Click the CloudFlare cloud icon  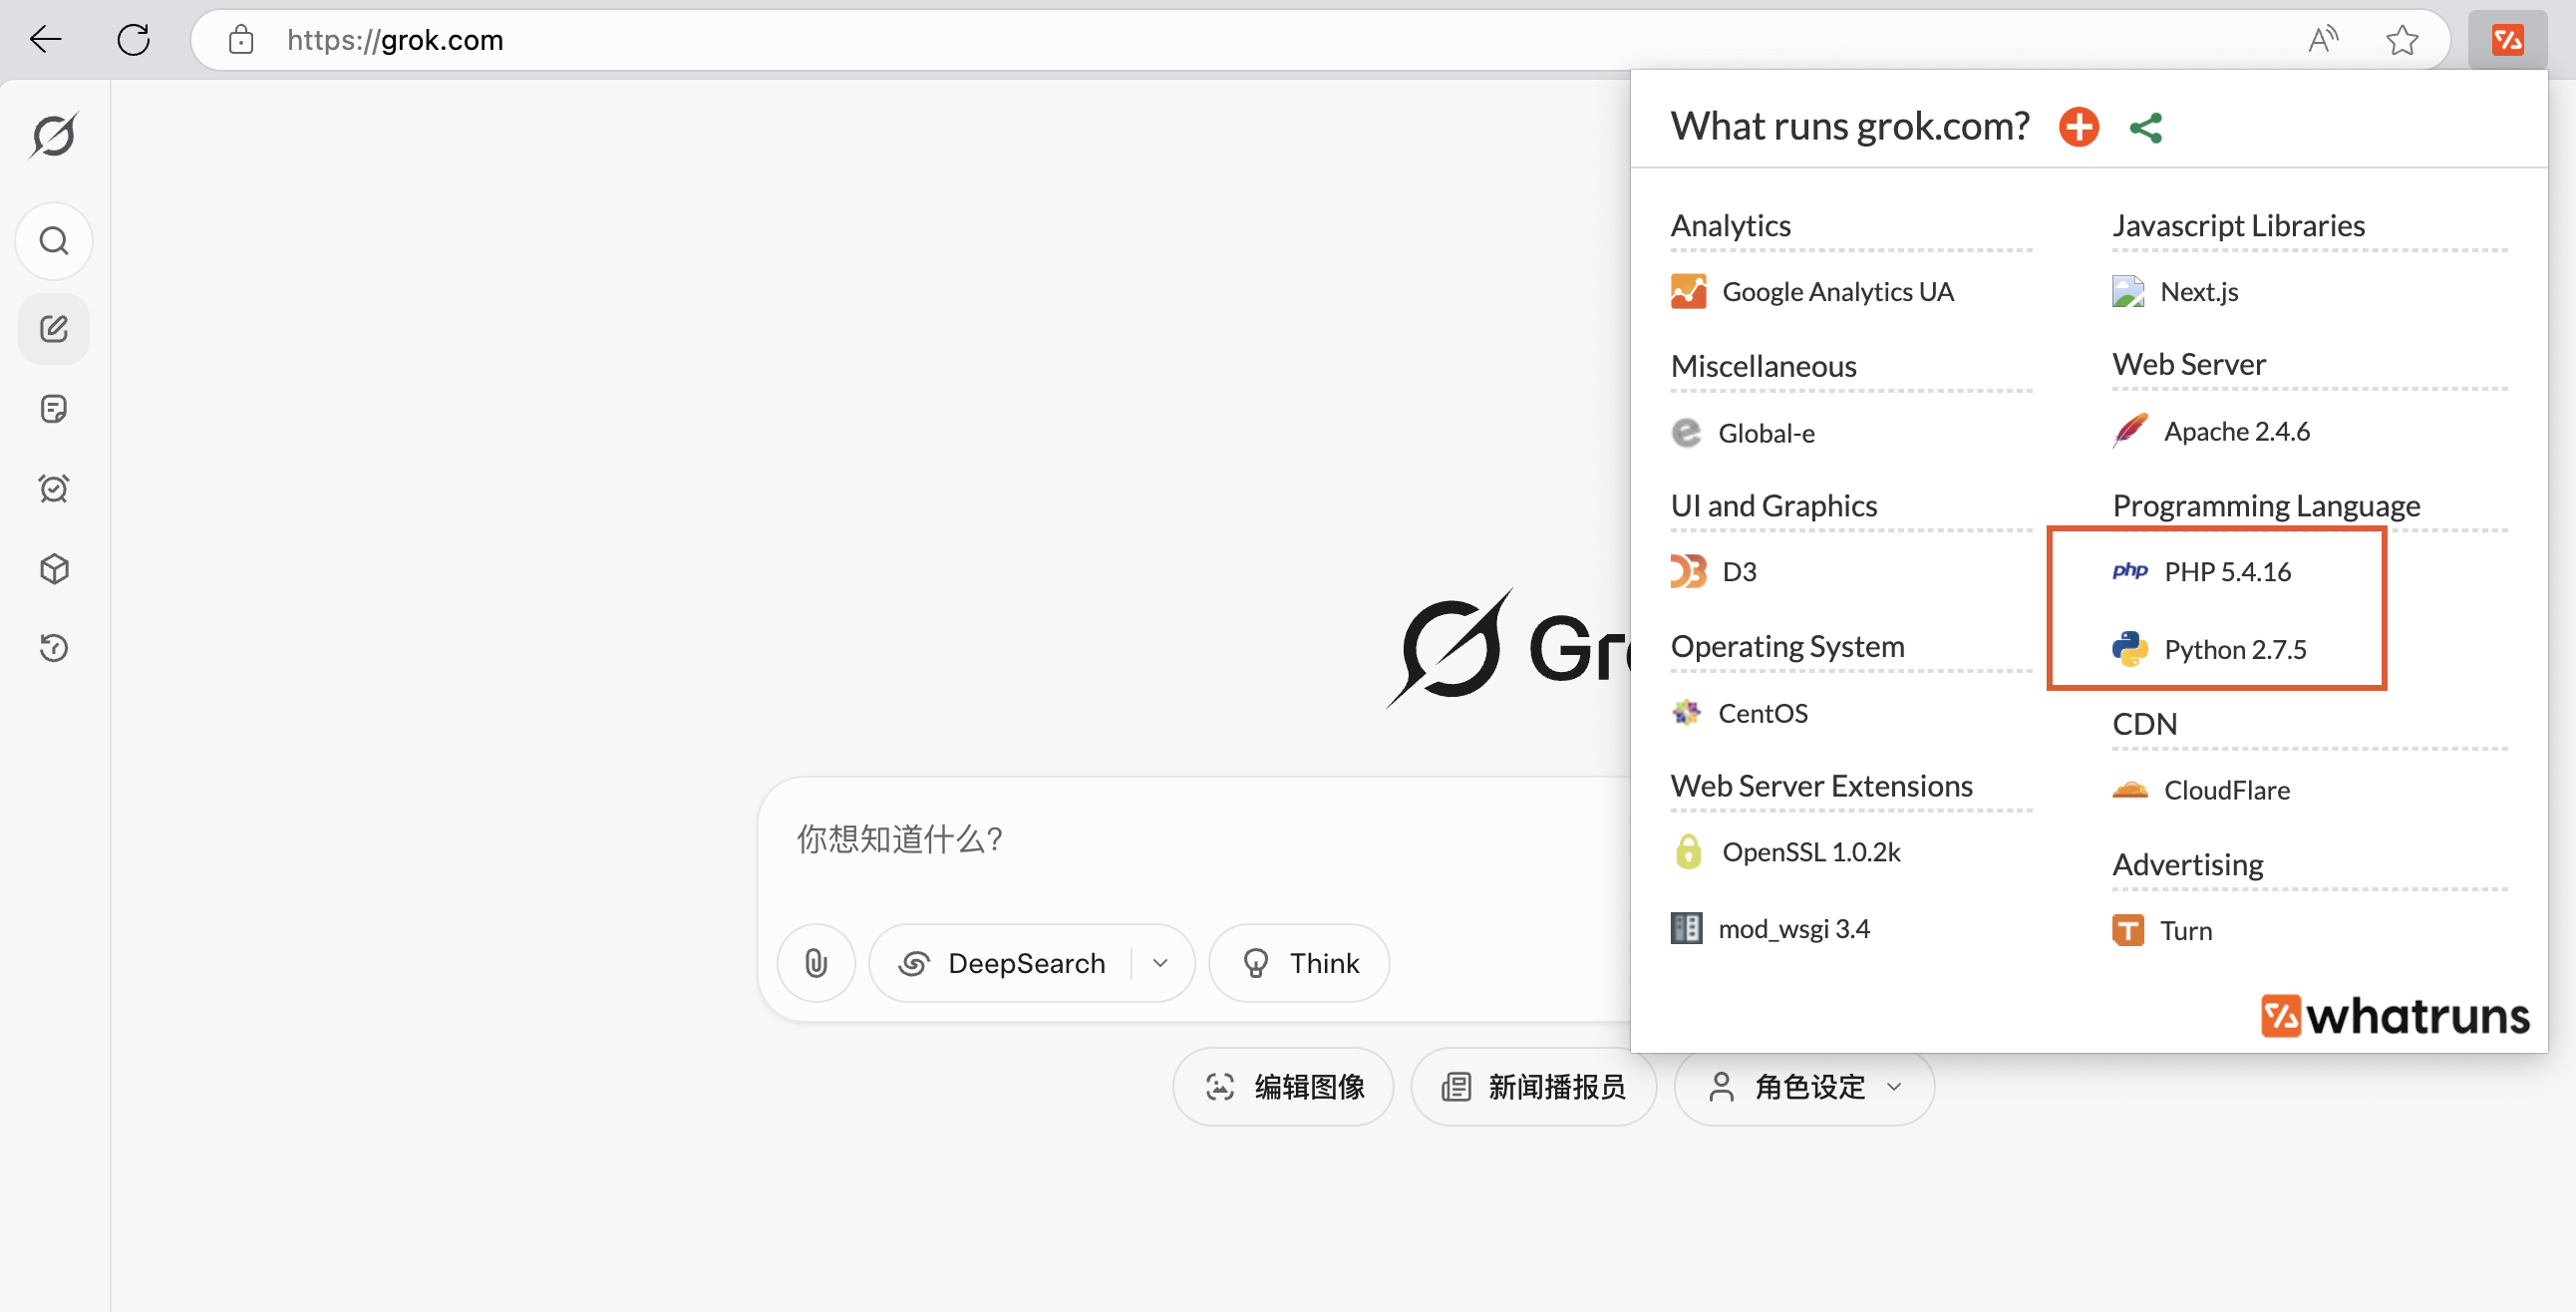click(2129, 790)
